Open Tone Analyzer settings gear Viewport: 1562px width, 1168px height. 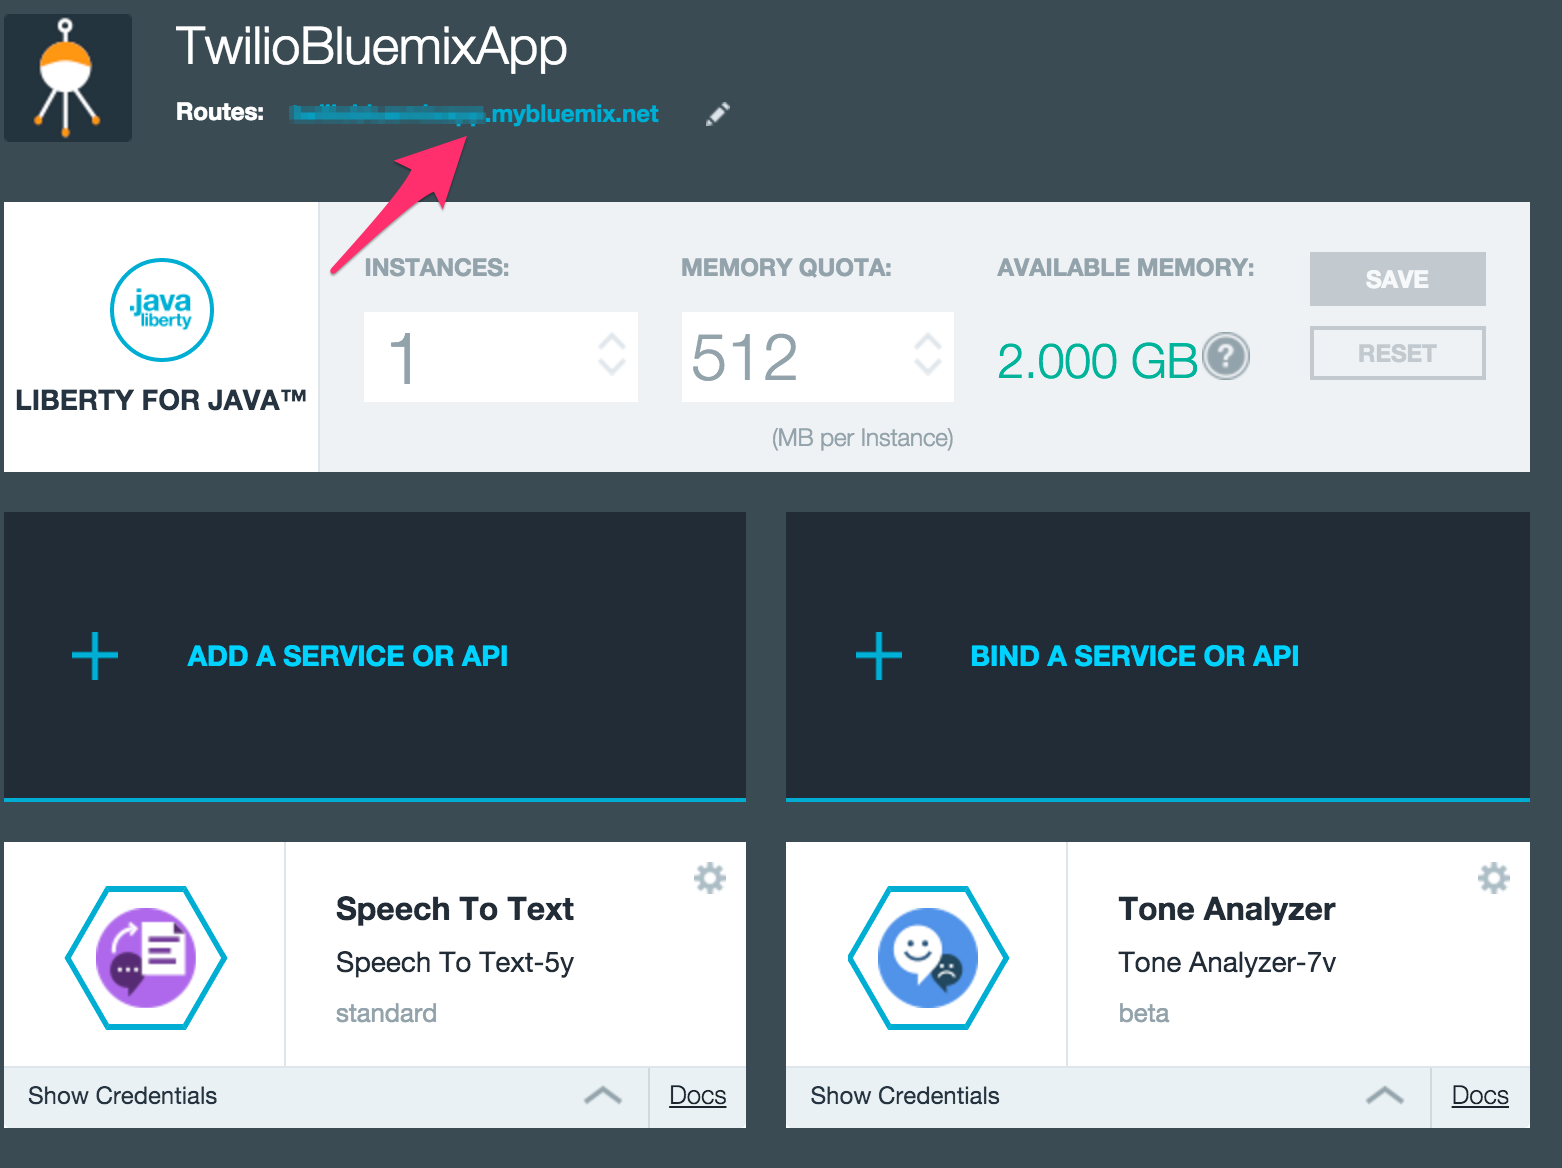click(x=1494, y=878)
